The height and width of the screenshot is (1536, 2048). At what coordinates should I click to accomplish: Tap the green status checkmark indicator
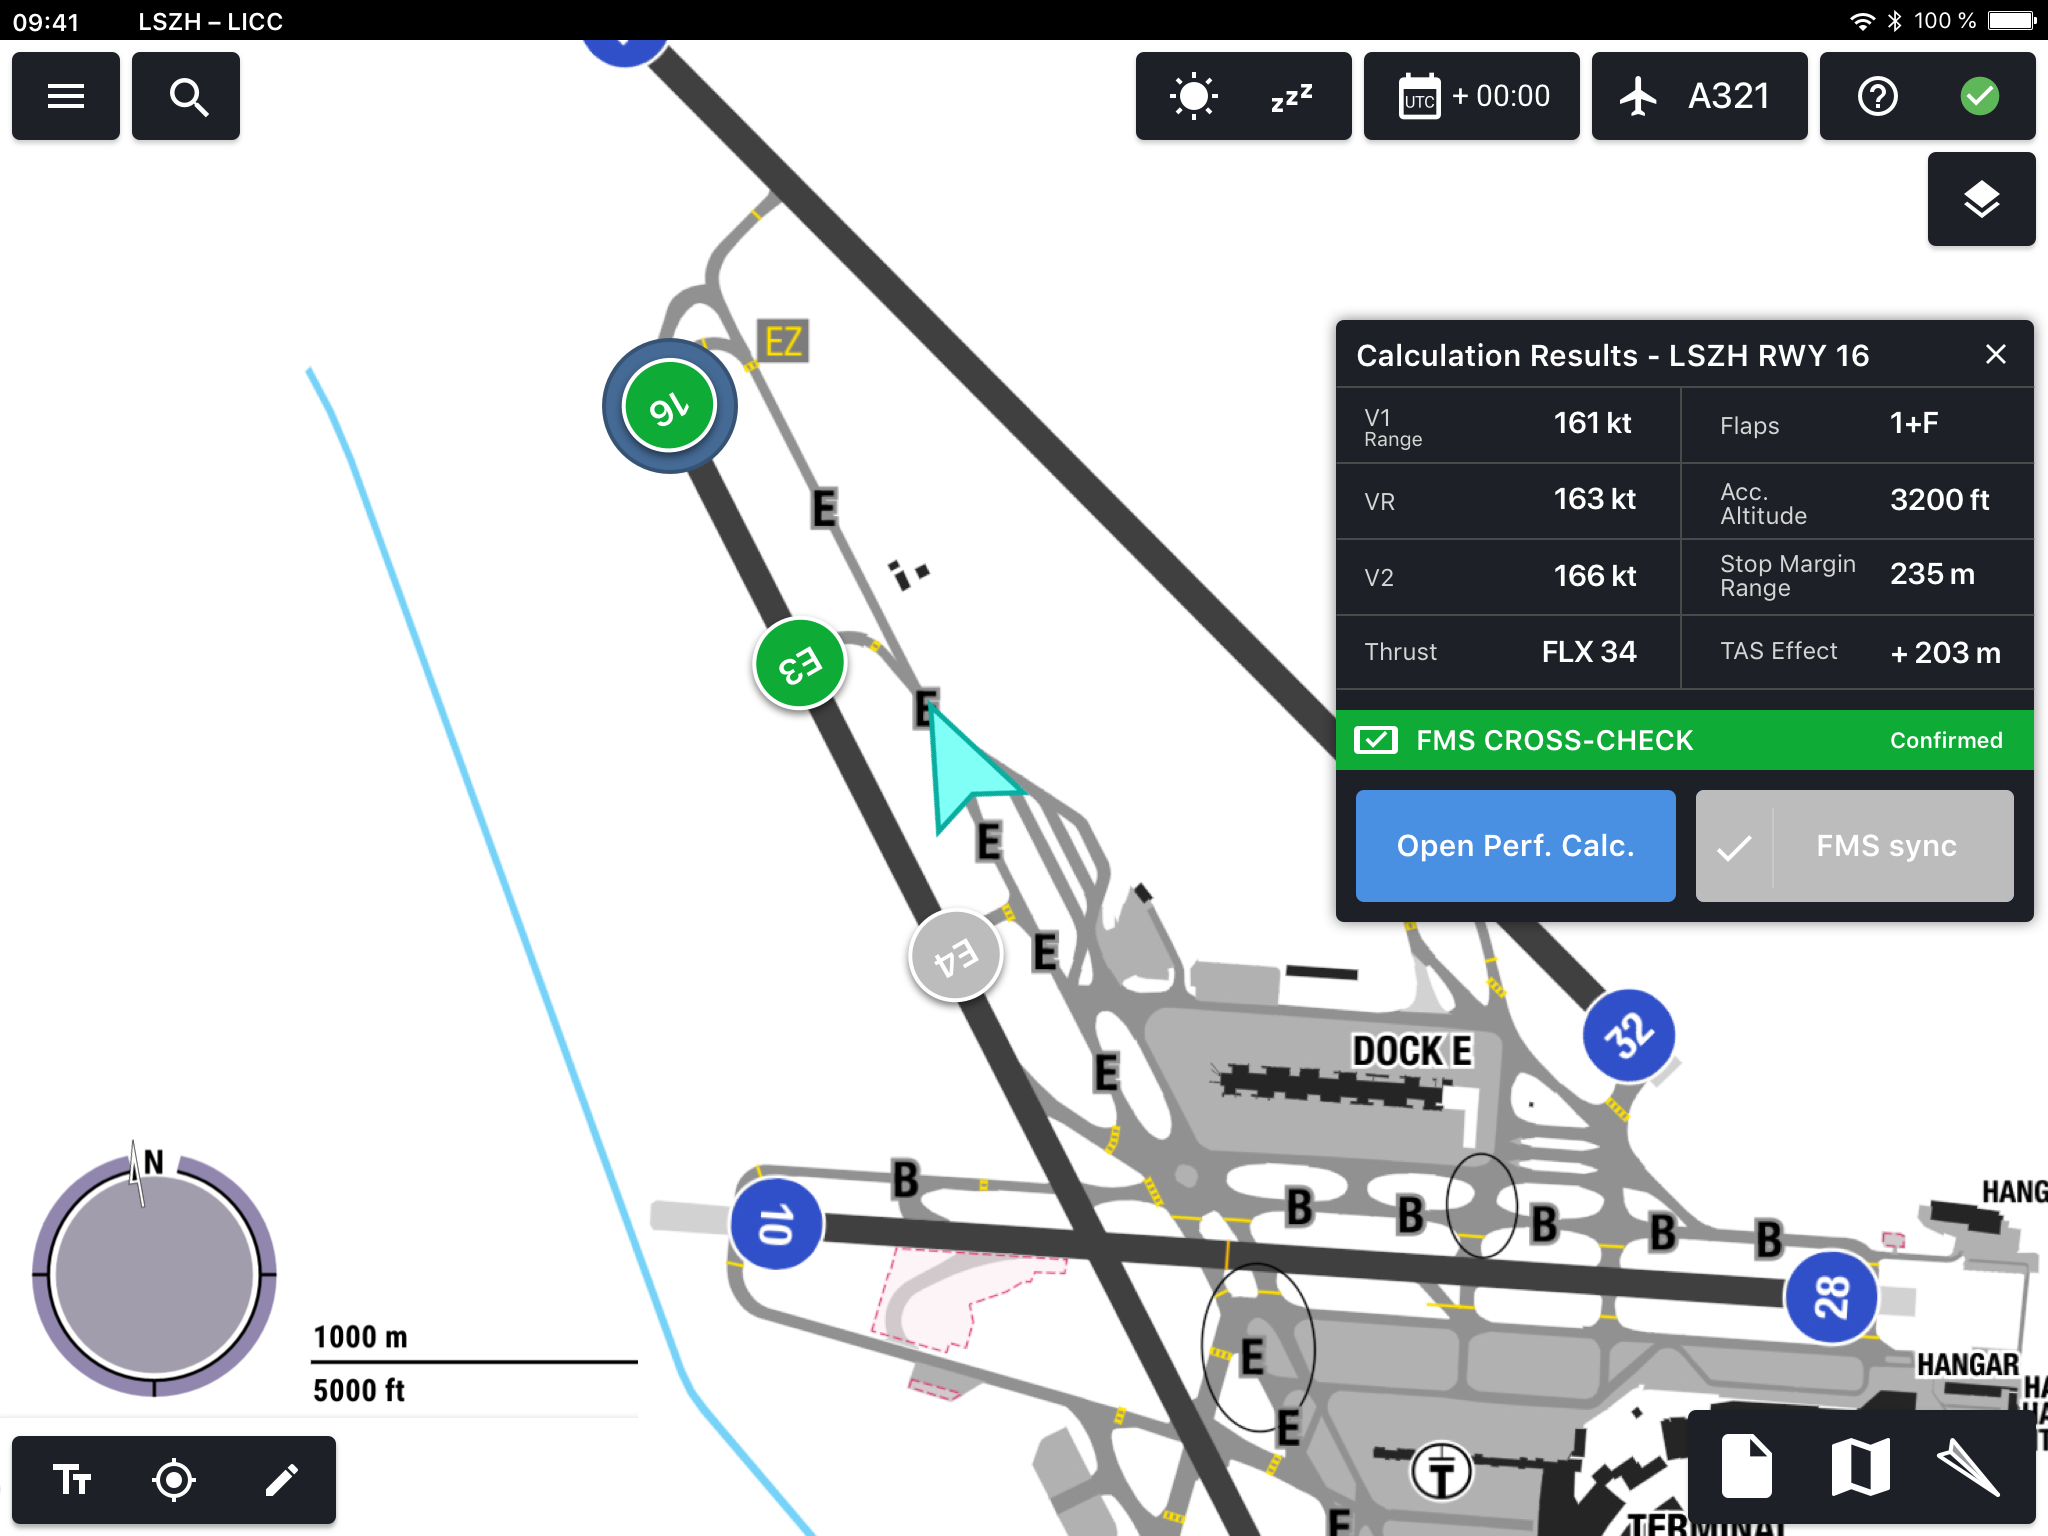[1979, 97]
